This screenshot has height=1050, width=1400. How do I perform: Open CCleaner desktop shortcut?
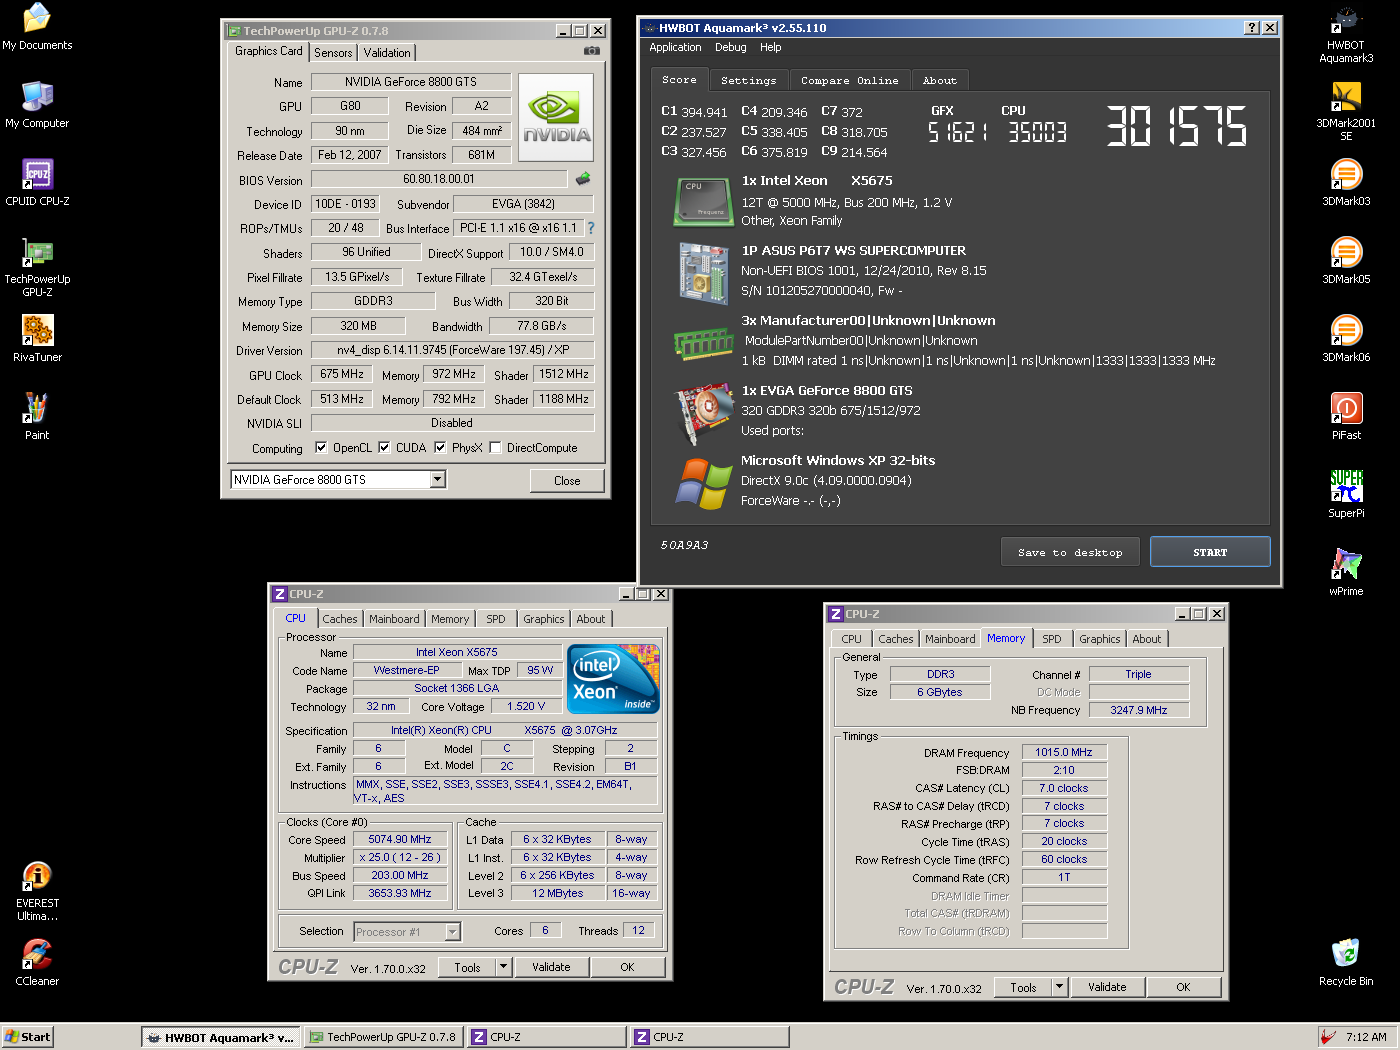pos(37,962)
